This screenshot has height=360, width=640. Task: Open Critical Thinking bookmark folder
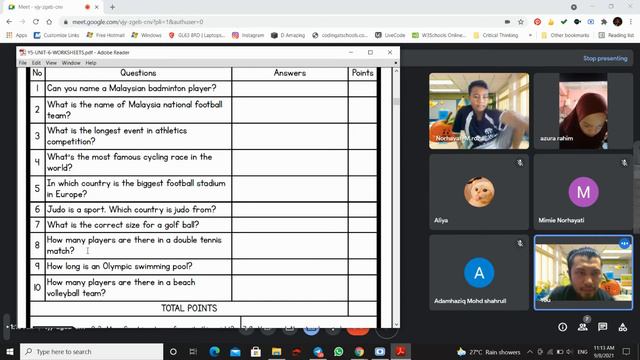click(x=496, y=36)
